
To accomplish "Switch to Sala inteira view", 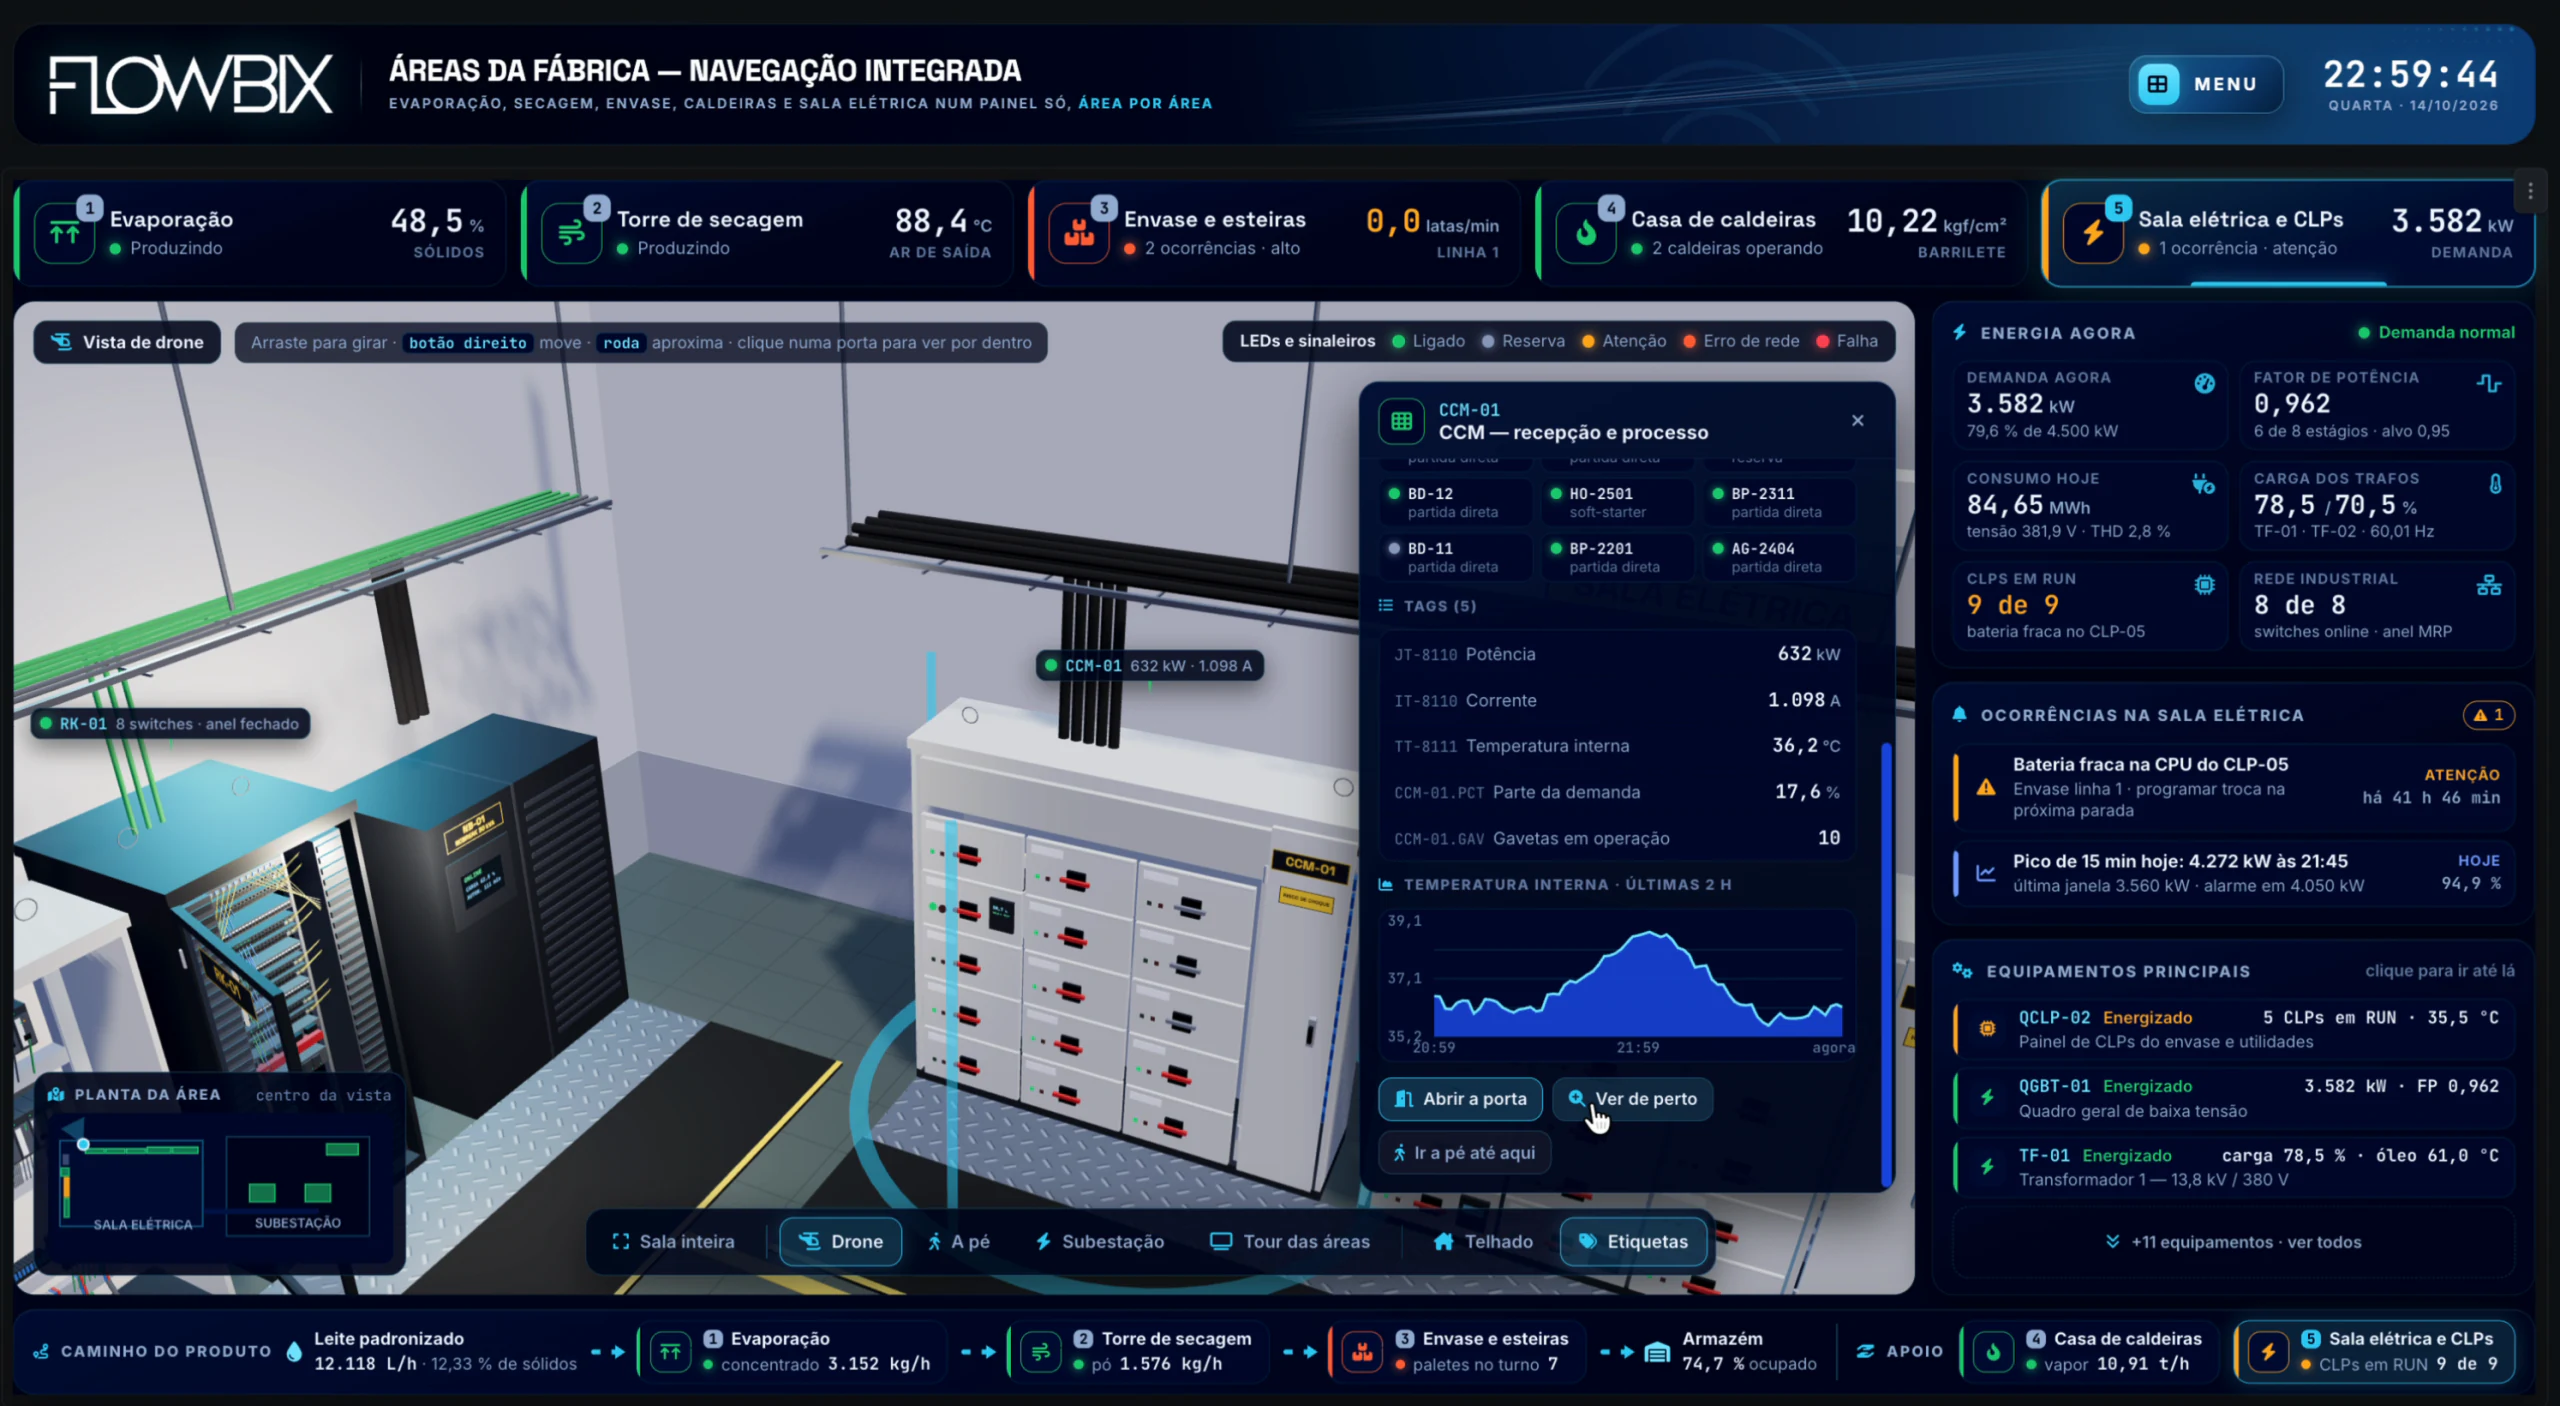I will (x=673, y=1242).
